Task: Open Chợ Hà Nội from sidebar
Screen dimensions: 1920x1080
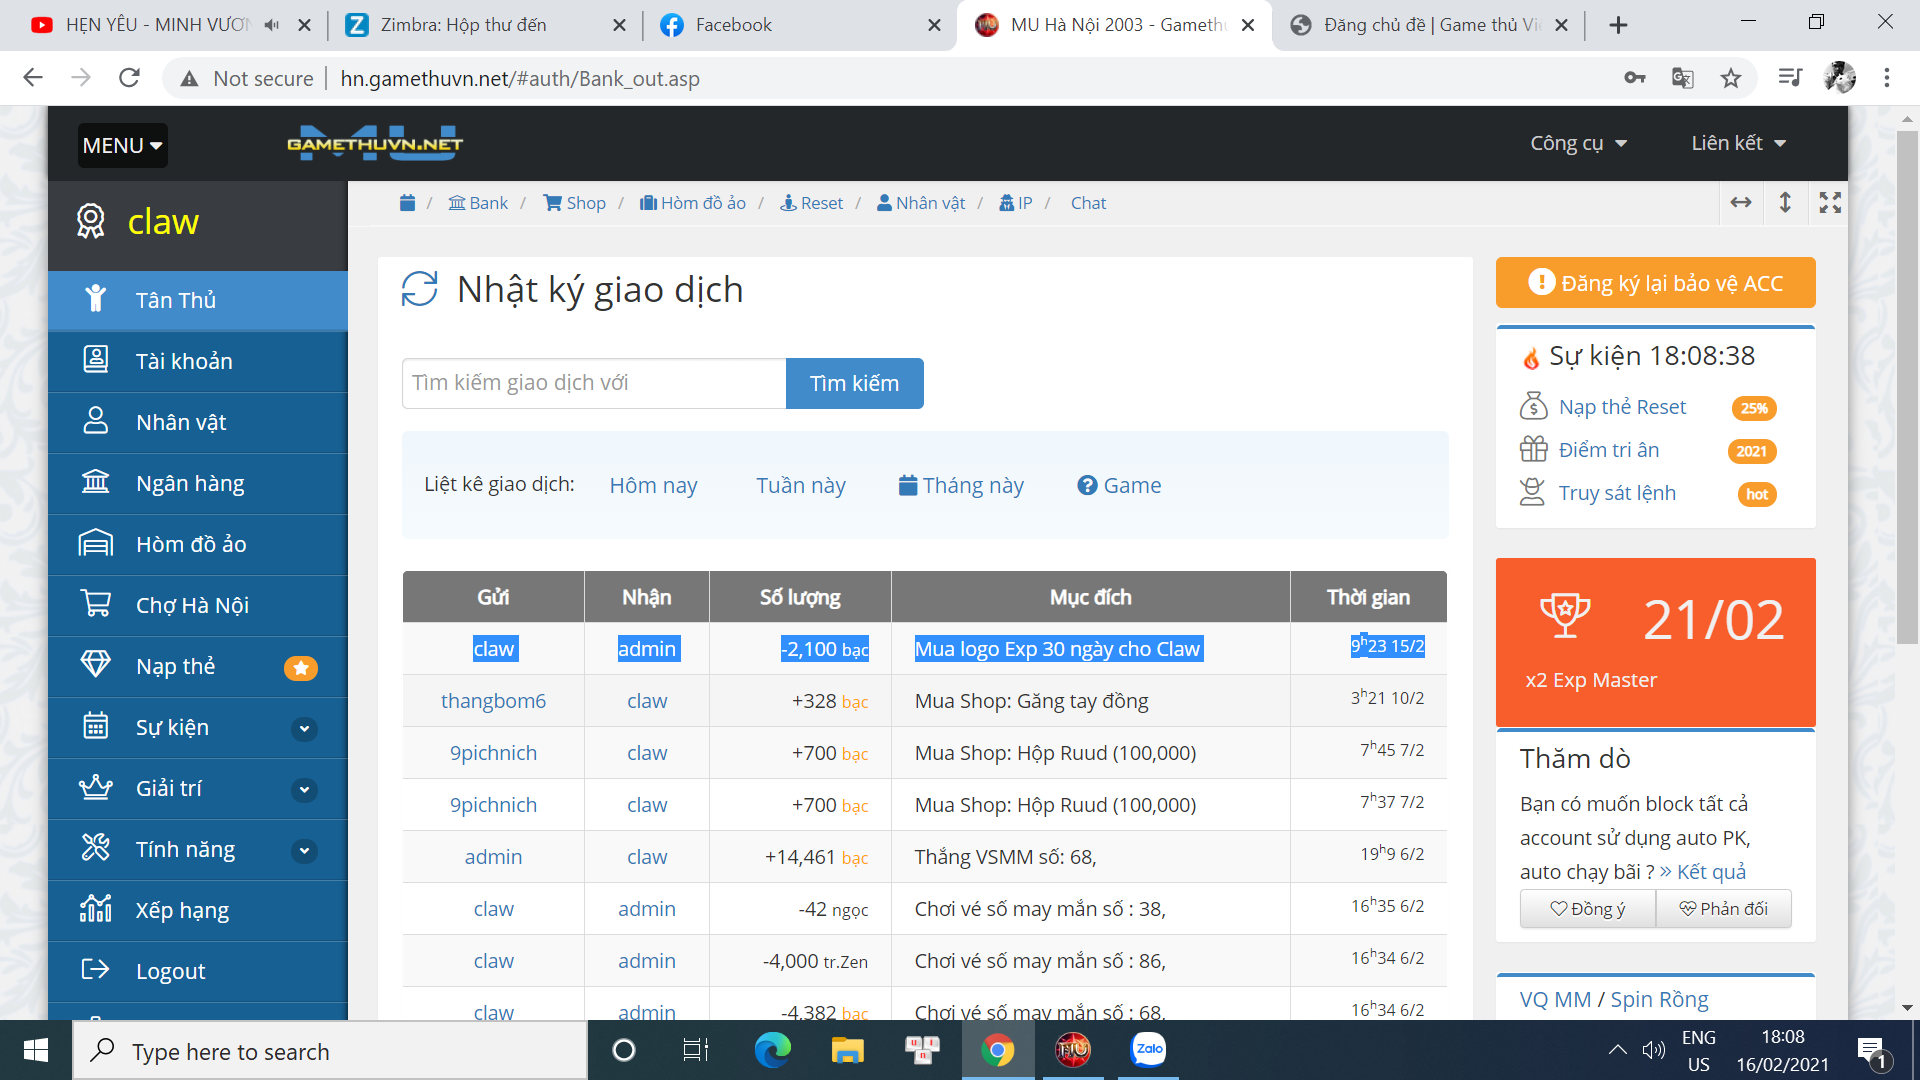Action: [192, 605]
